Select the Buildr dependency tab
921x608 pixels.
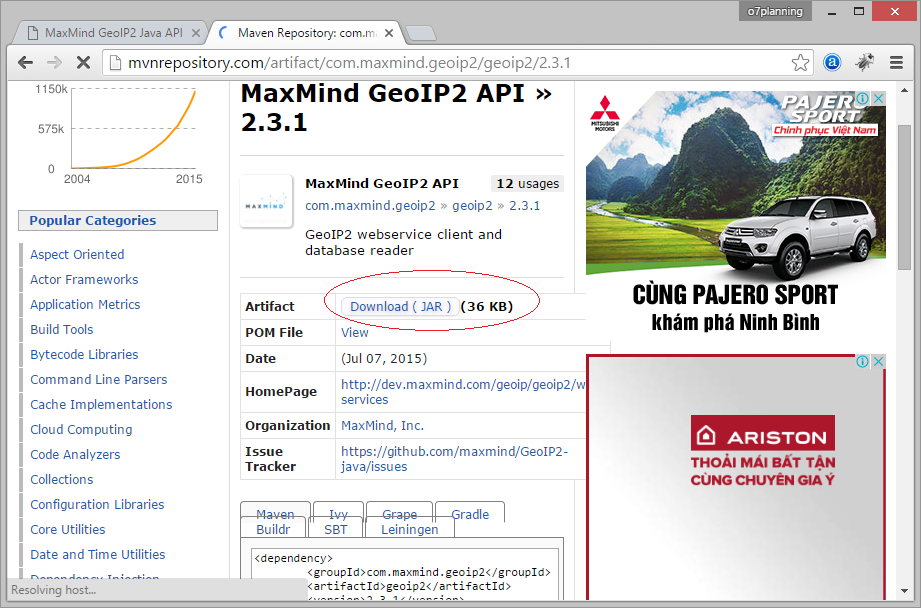tap(273, 529)
